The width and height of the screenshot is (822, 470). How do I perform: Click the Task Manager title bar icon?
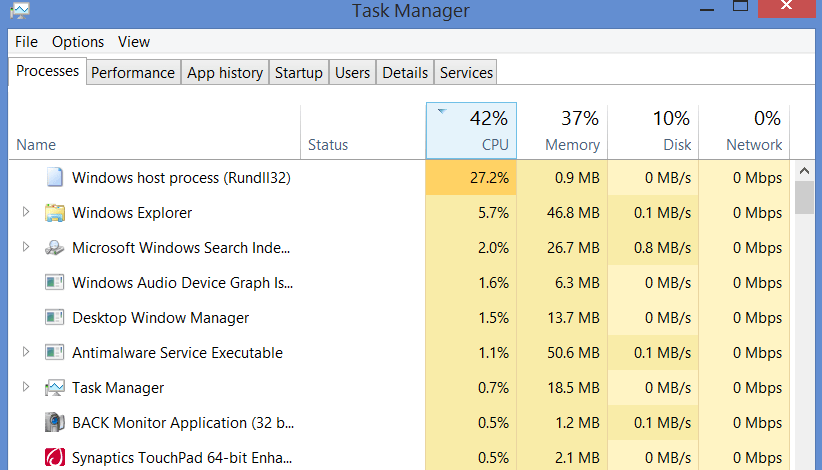pos(18,11)
